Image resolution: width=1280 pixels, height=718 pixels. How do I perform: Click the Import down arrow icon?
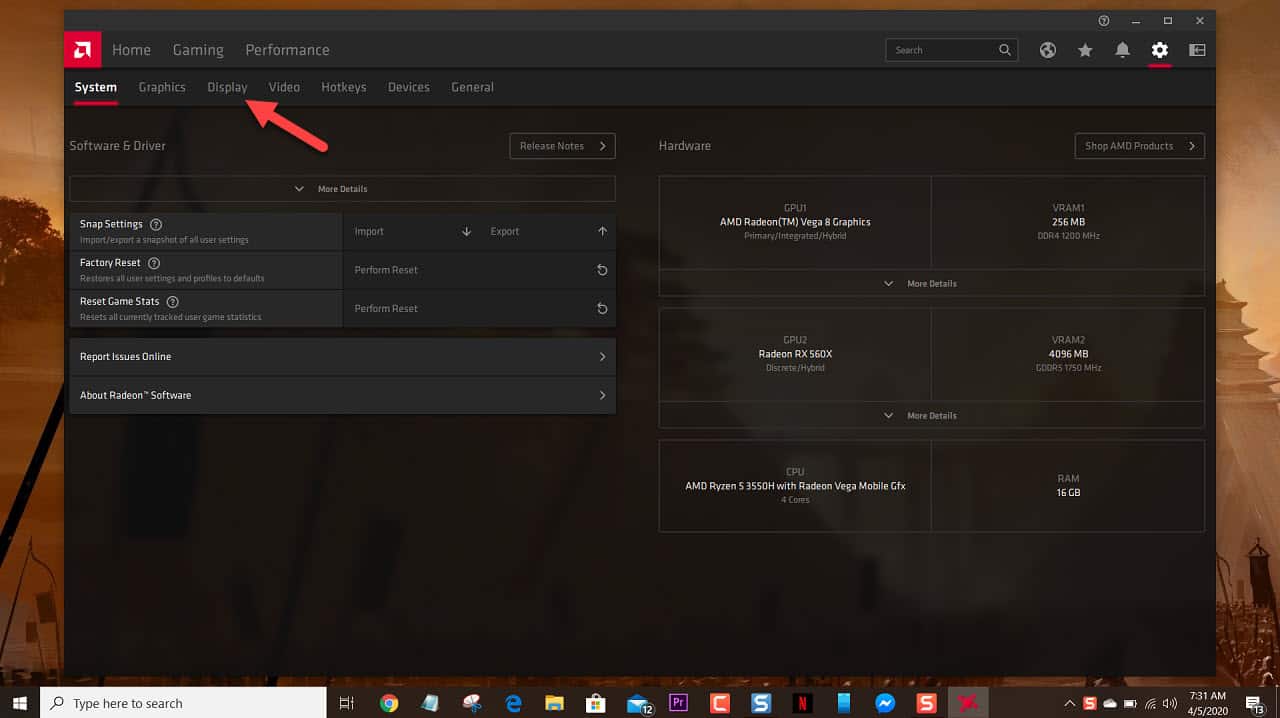pyautogui.click(x=466, y=231)
